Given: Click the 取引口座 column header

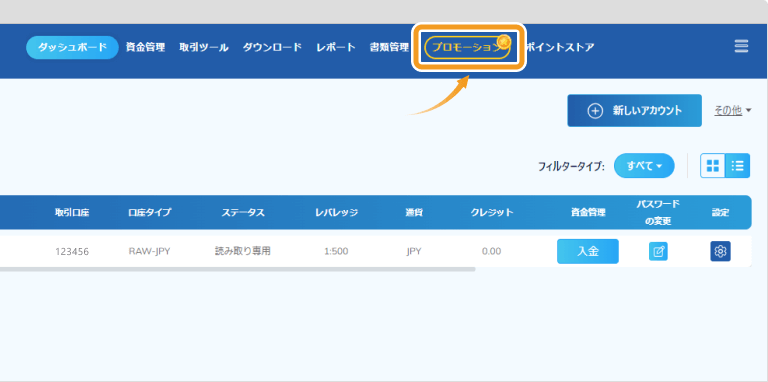Looking at the screenshot, I should click(72, 213).
